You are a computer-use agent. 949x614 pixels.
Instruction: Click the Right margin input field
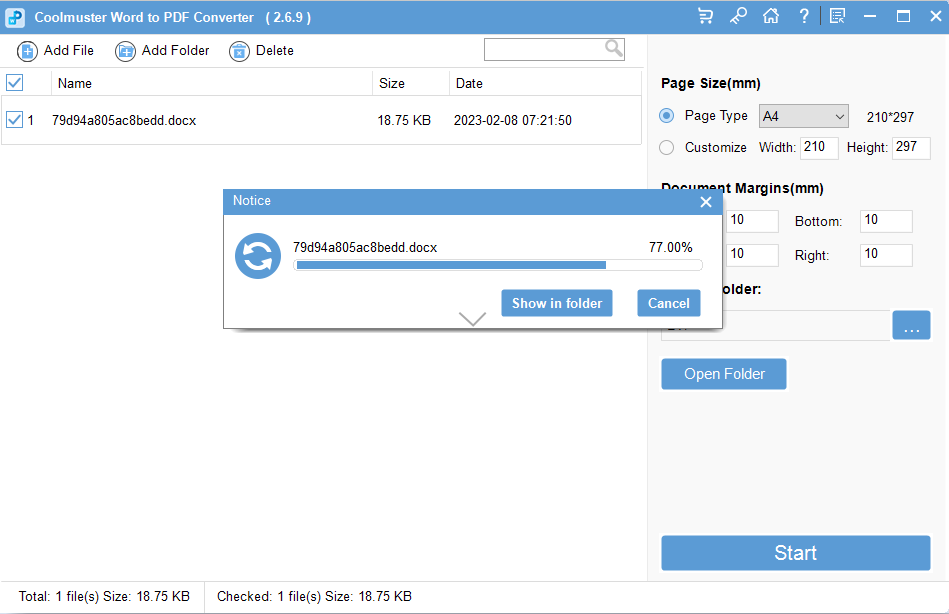coord(886,255)
